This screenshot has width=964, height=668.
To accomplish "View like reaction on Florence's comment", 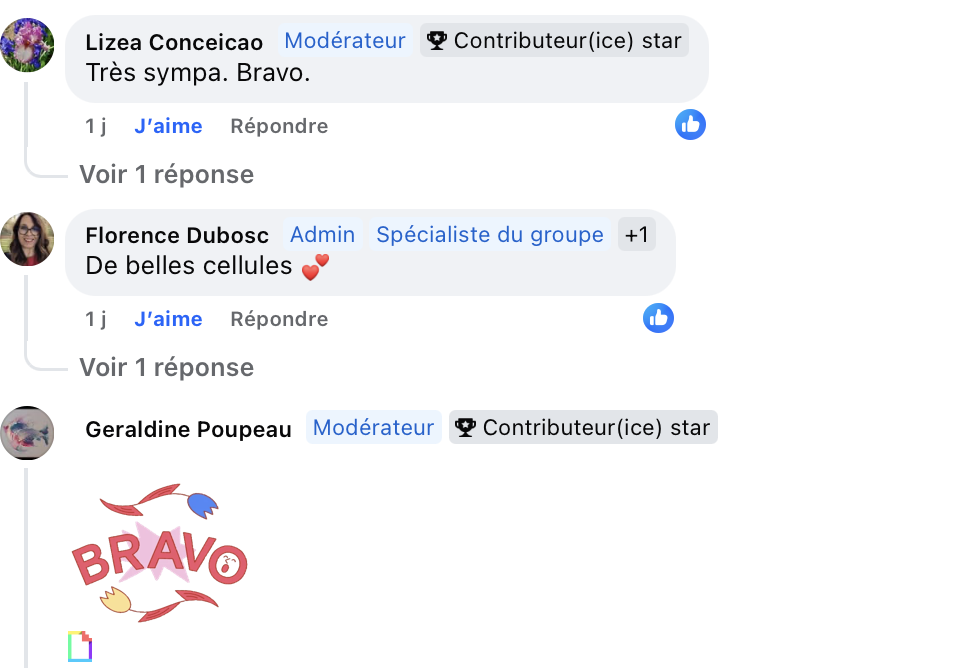I will pos(658,318).
